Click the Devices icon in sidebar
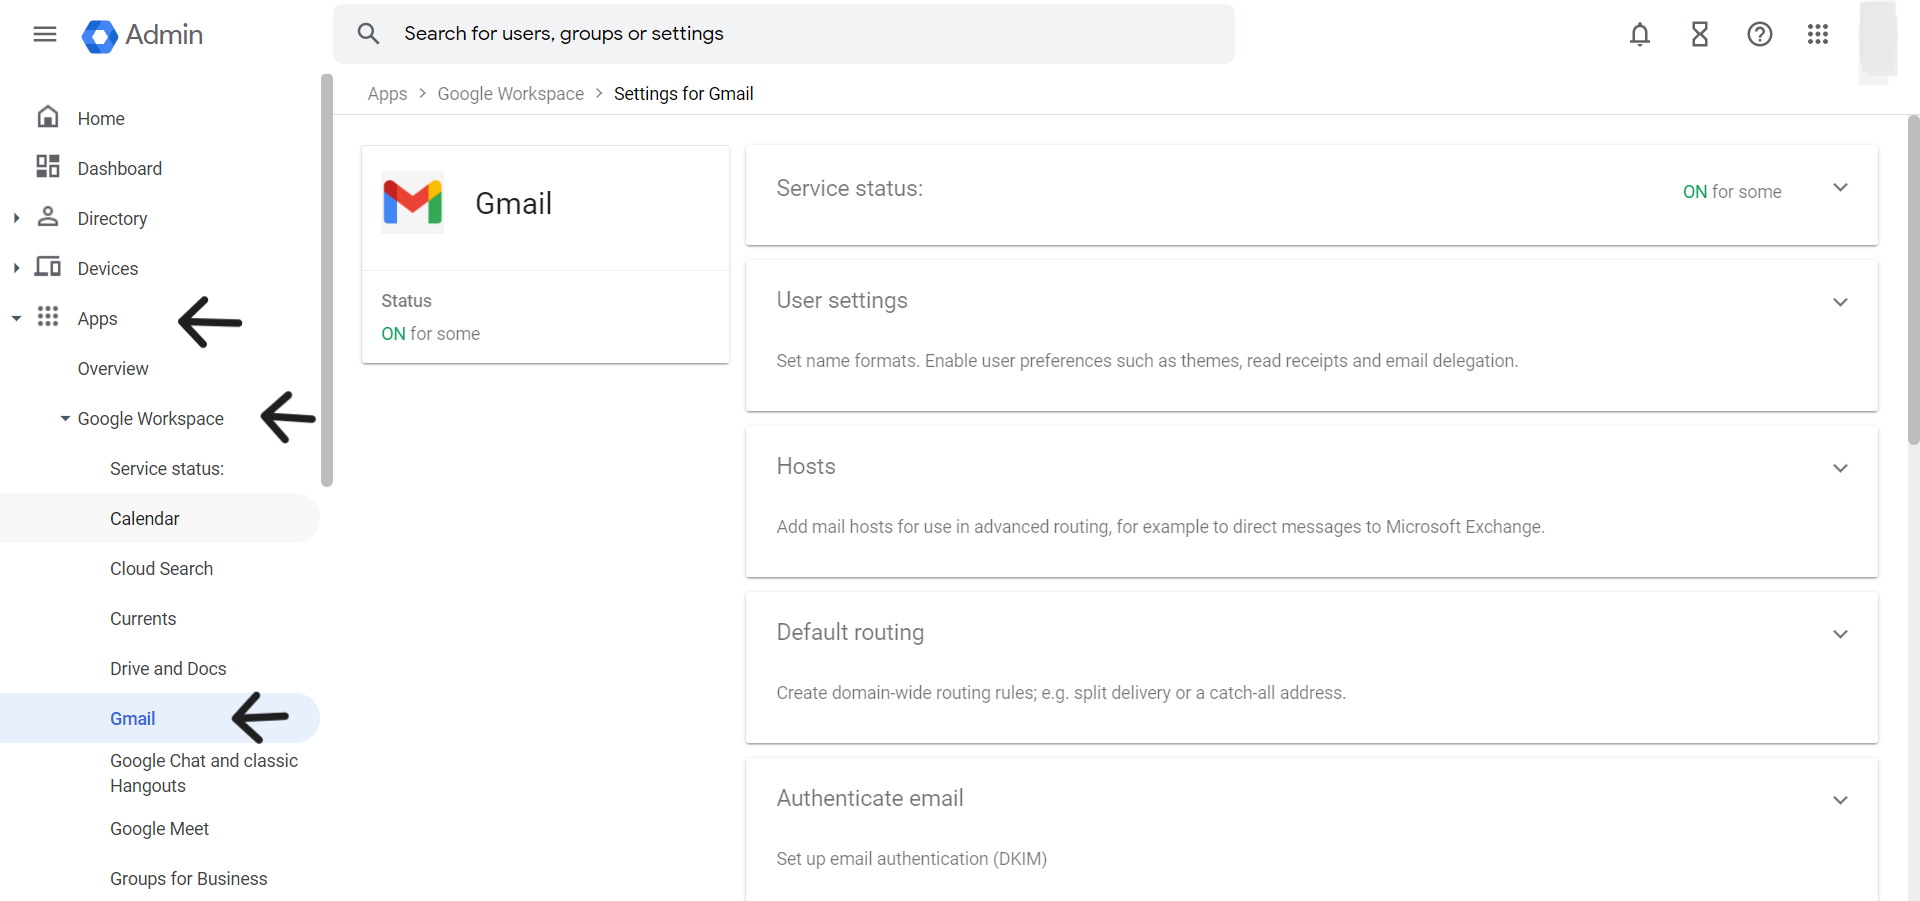 [x=48, y=267]
